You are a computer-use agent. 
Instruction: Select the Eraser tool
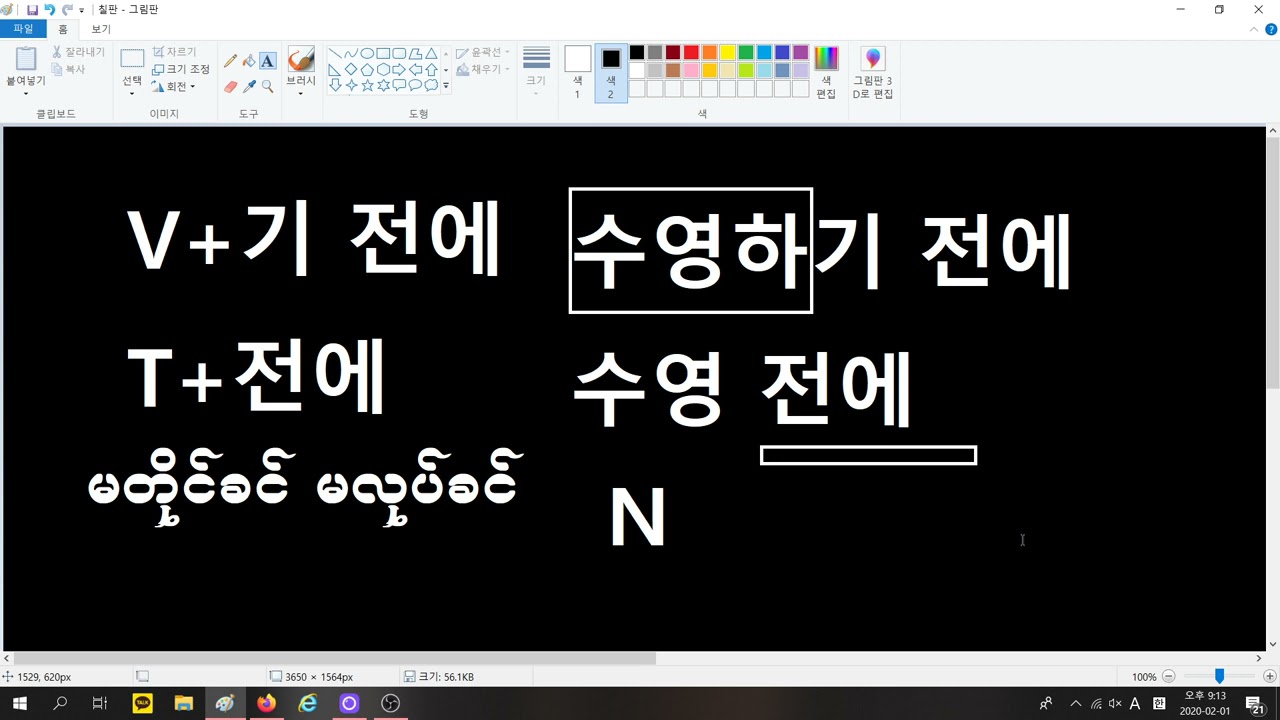(231, 87)
